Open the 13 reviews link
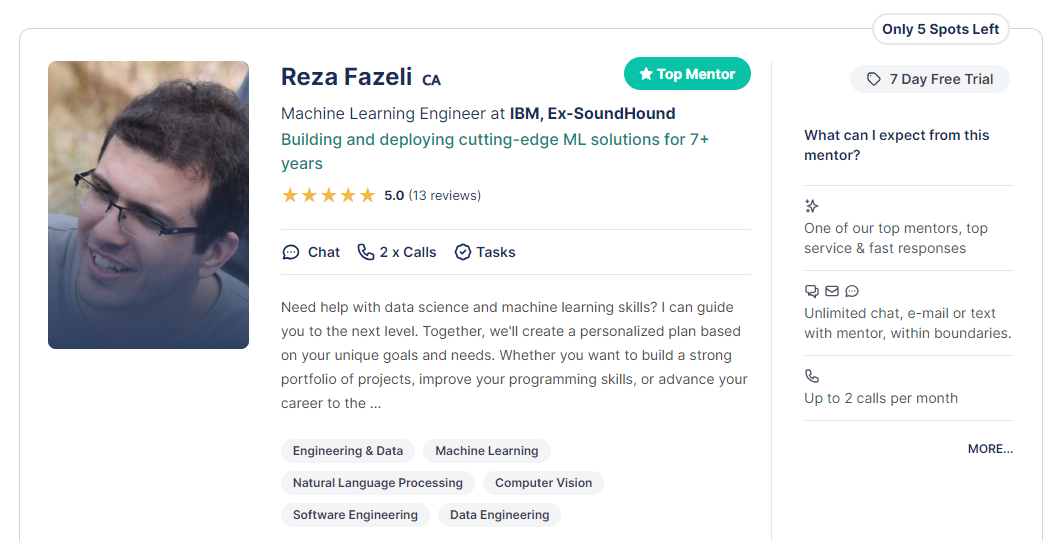 (445, 195)
